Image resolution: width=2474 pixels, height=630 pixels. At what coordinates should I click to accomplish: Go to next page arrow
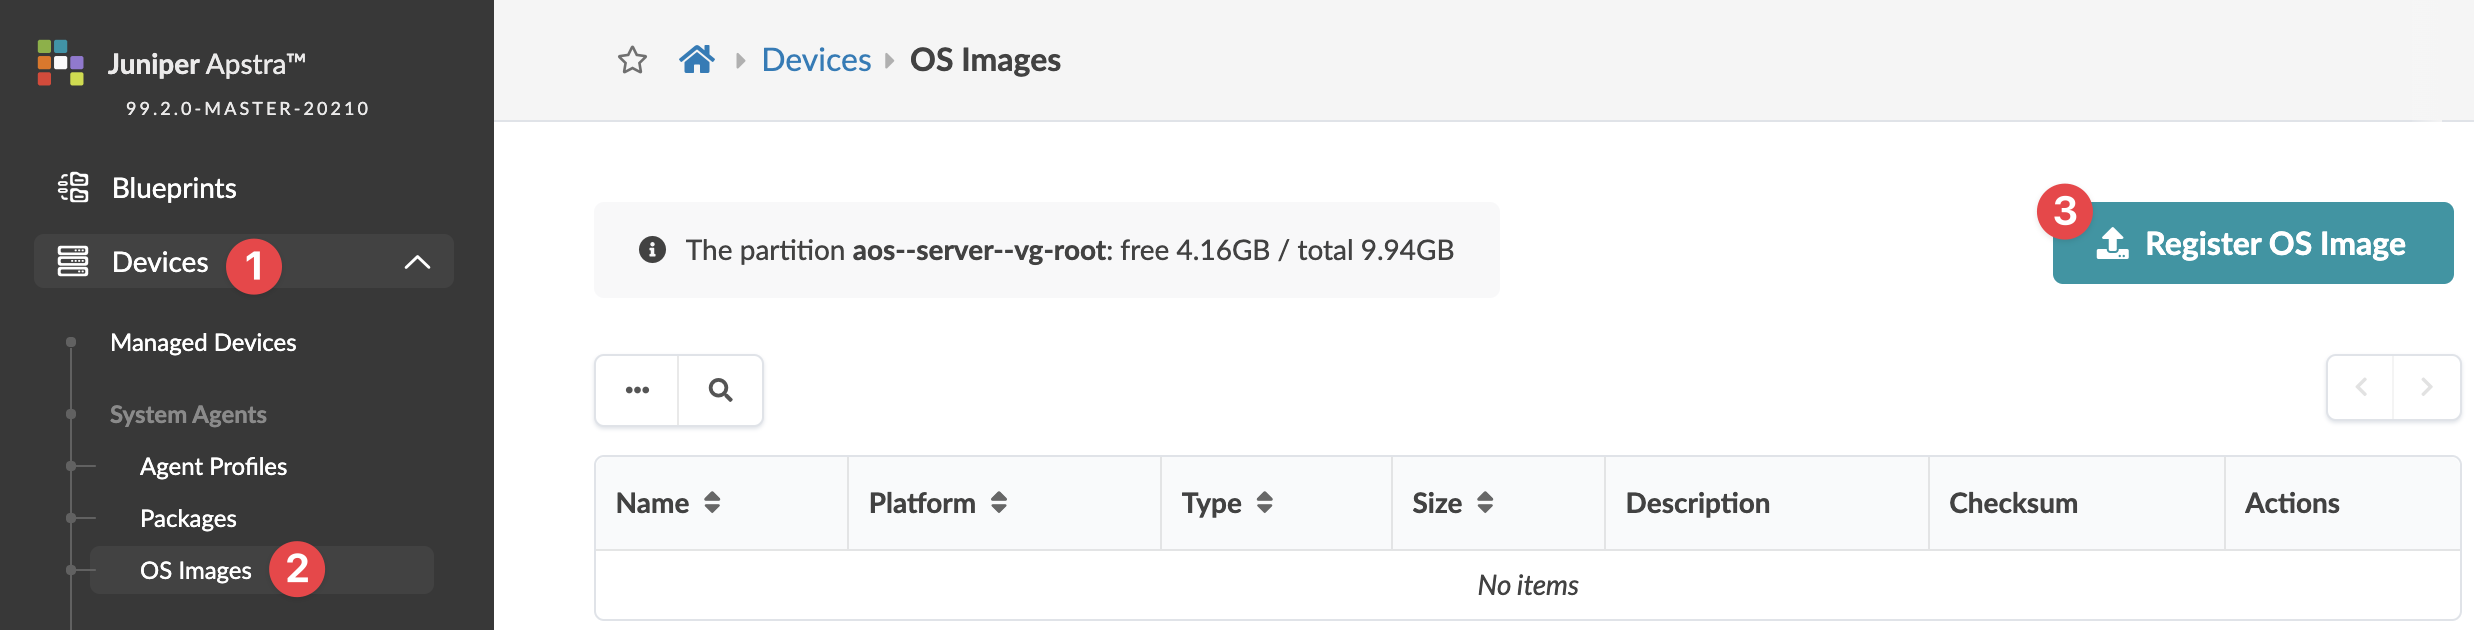tap(2426, 388)
